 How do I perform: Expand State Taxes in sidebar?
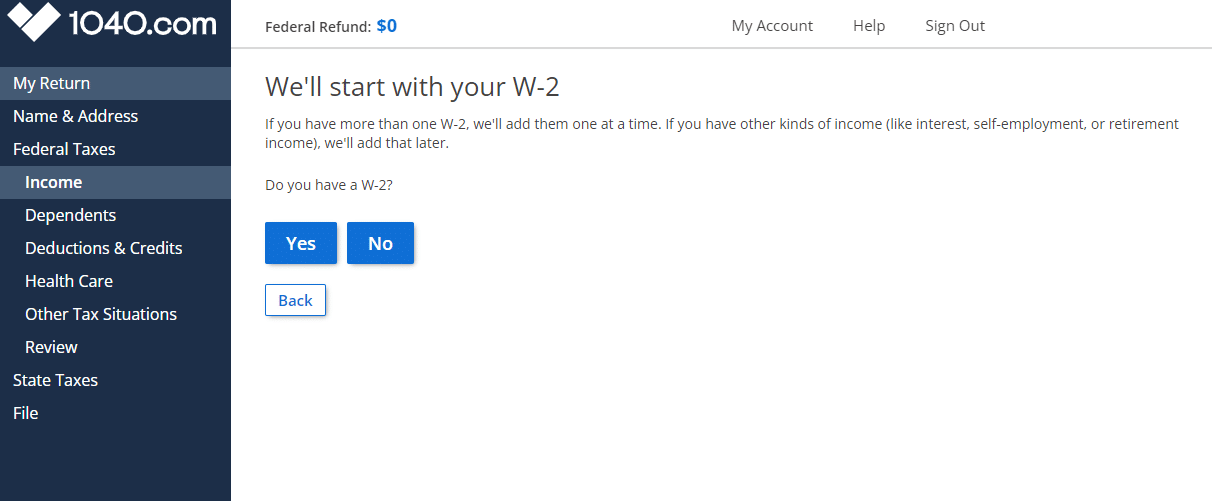click(55, 380)
